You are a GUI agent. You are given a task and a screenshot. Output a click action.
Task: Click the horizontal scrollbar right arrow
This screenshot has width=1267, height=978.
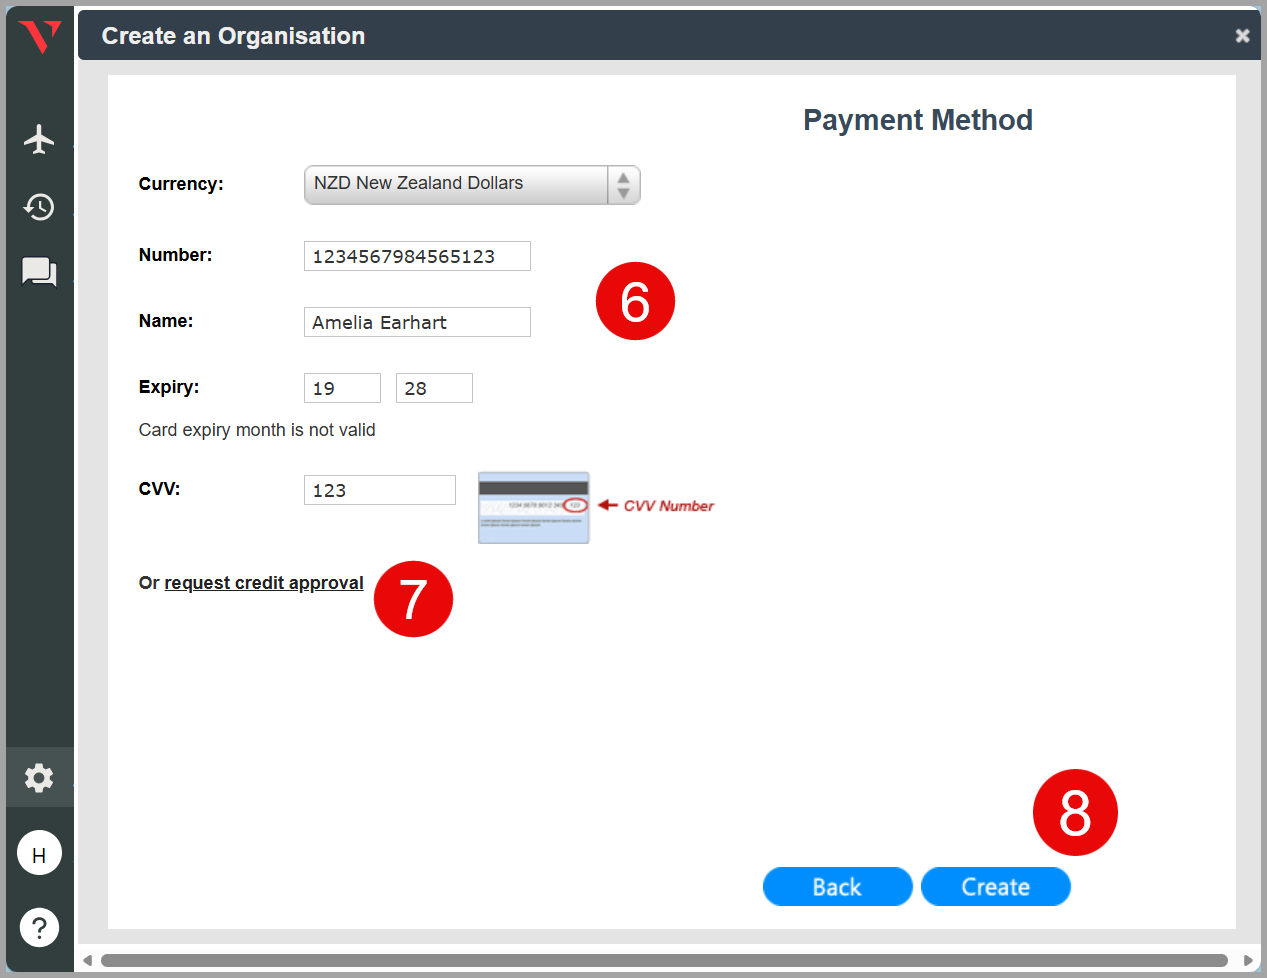(1247, 961)
